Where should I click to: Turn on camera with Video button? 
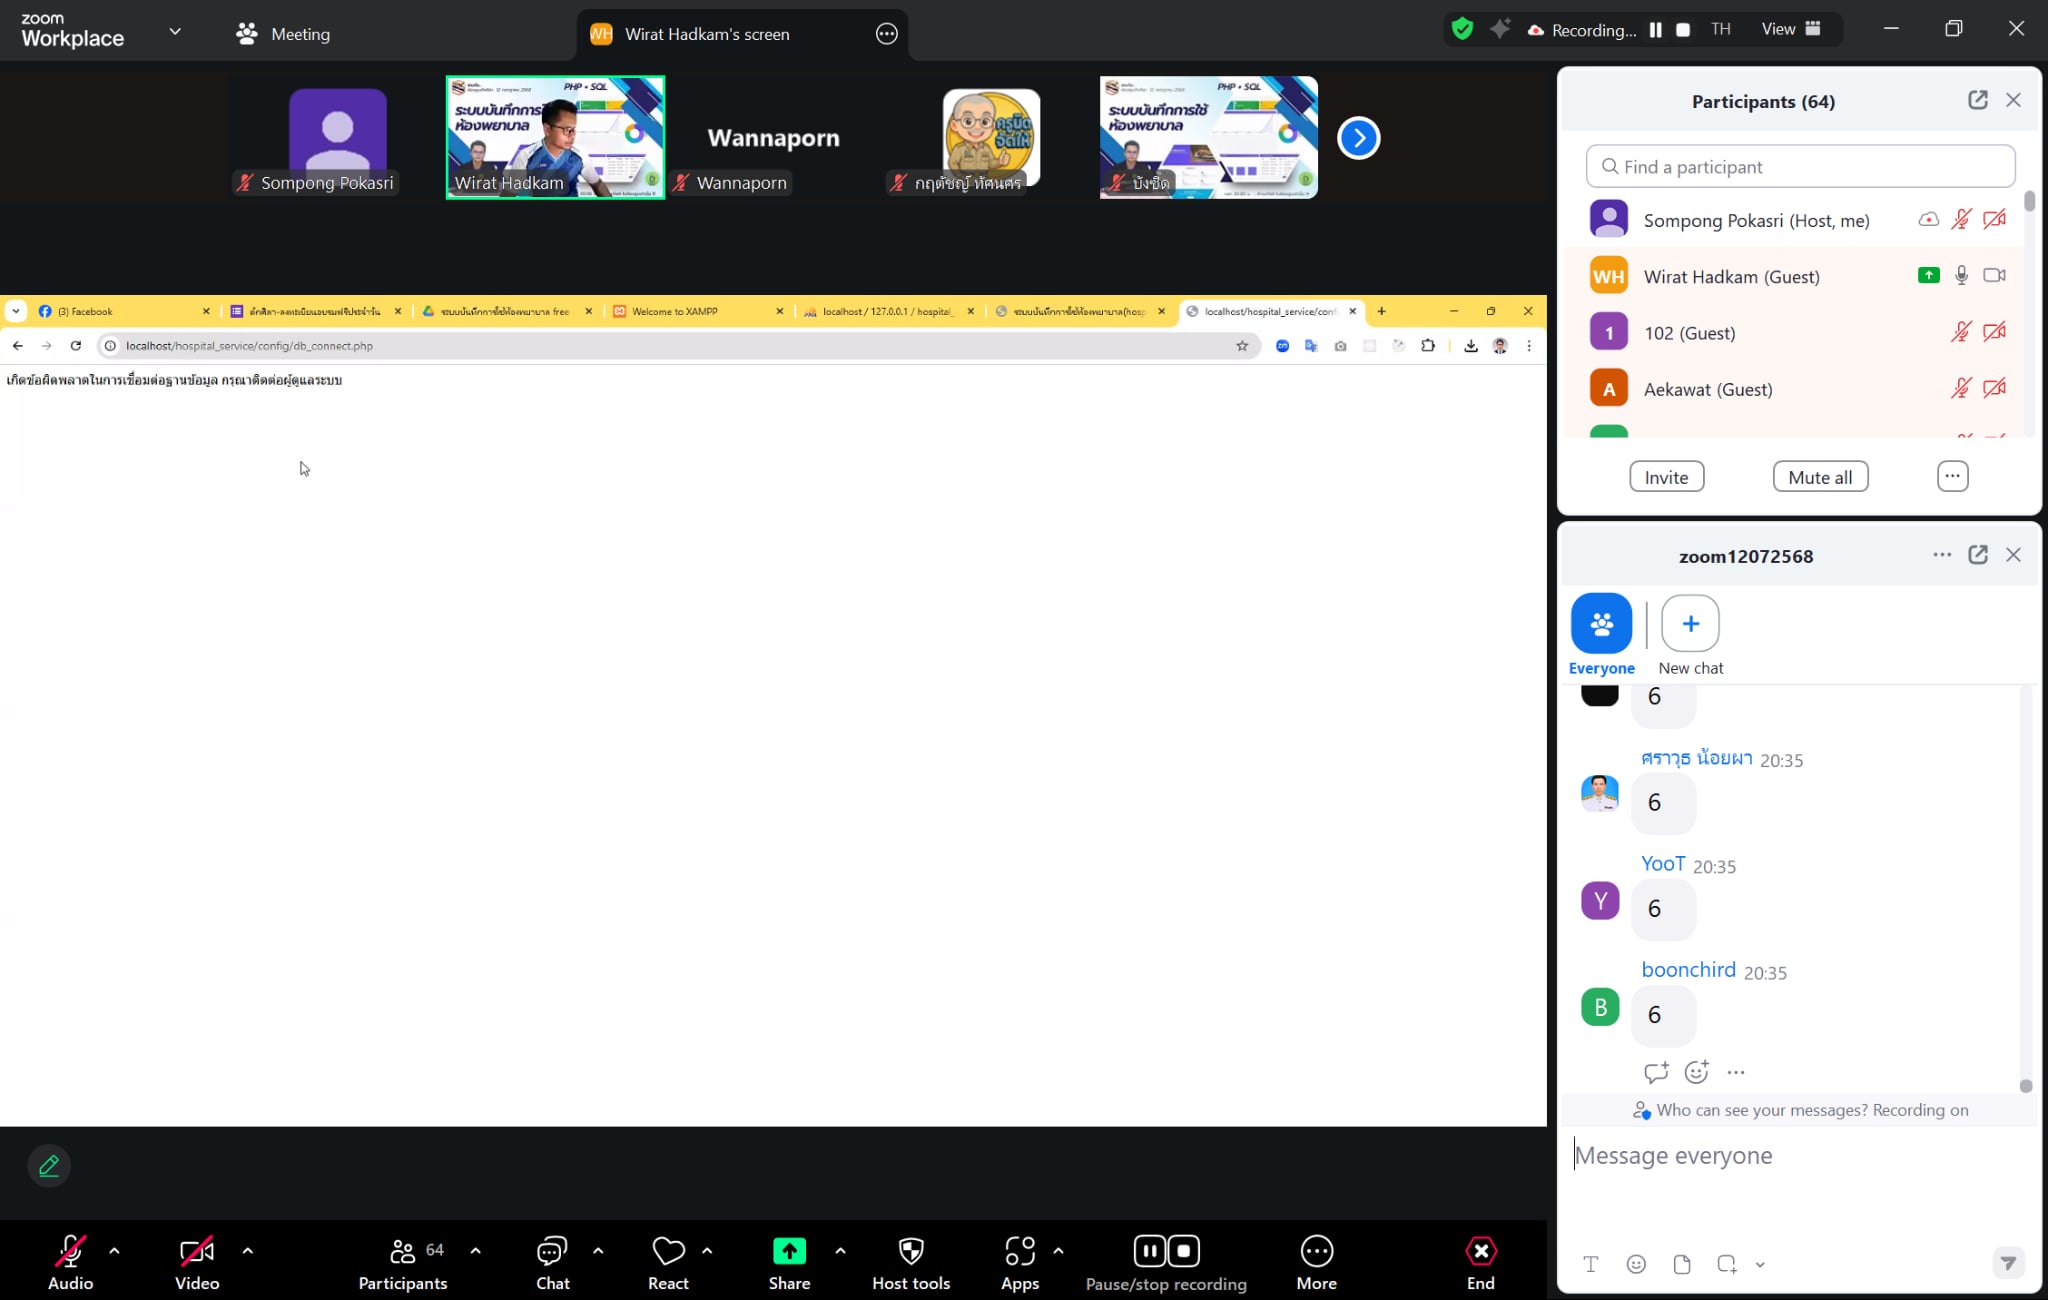coord(196,1251)
